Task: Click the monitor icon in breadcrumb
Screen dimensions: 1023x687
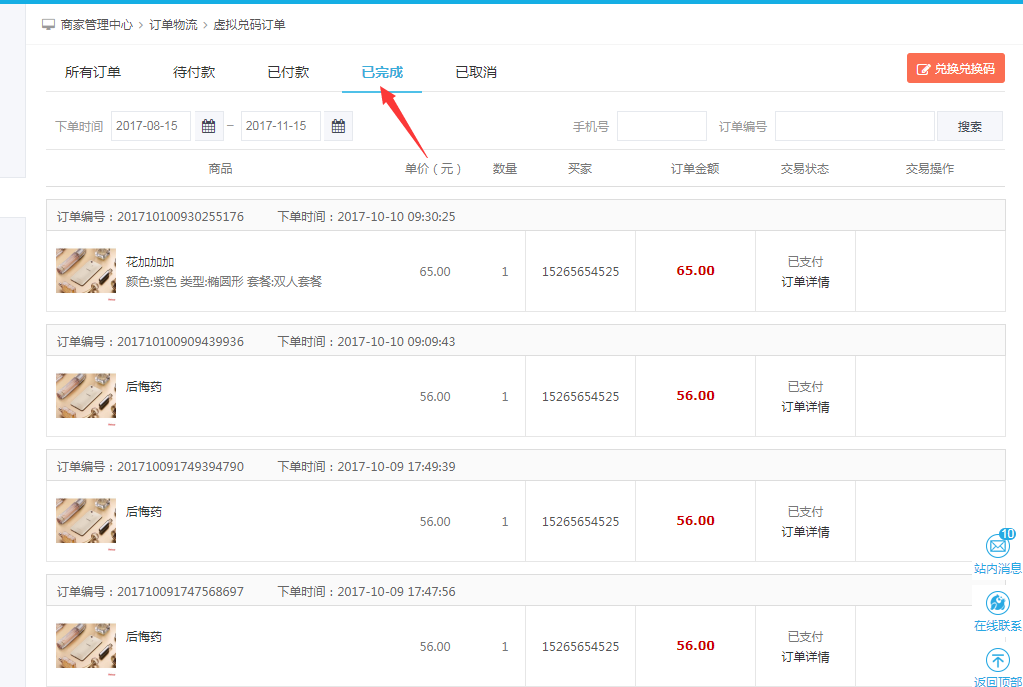Action: (48, 24)
